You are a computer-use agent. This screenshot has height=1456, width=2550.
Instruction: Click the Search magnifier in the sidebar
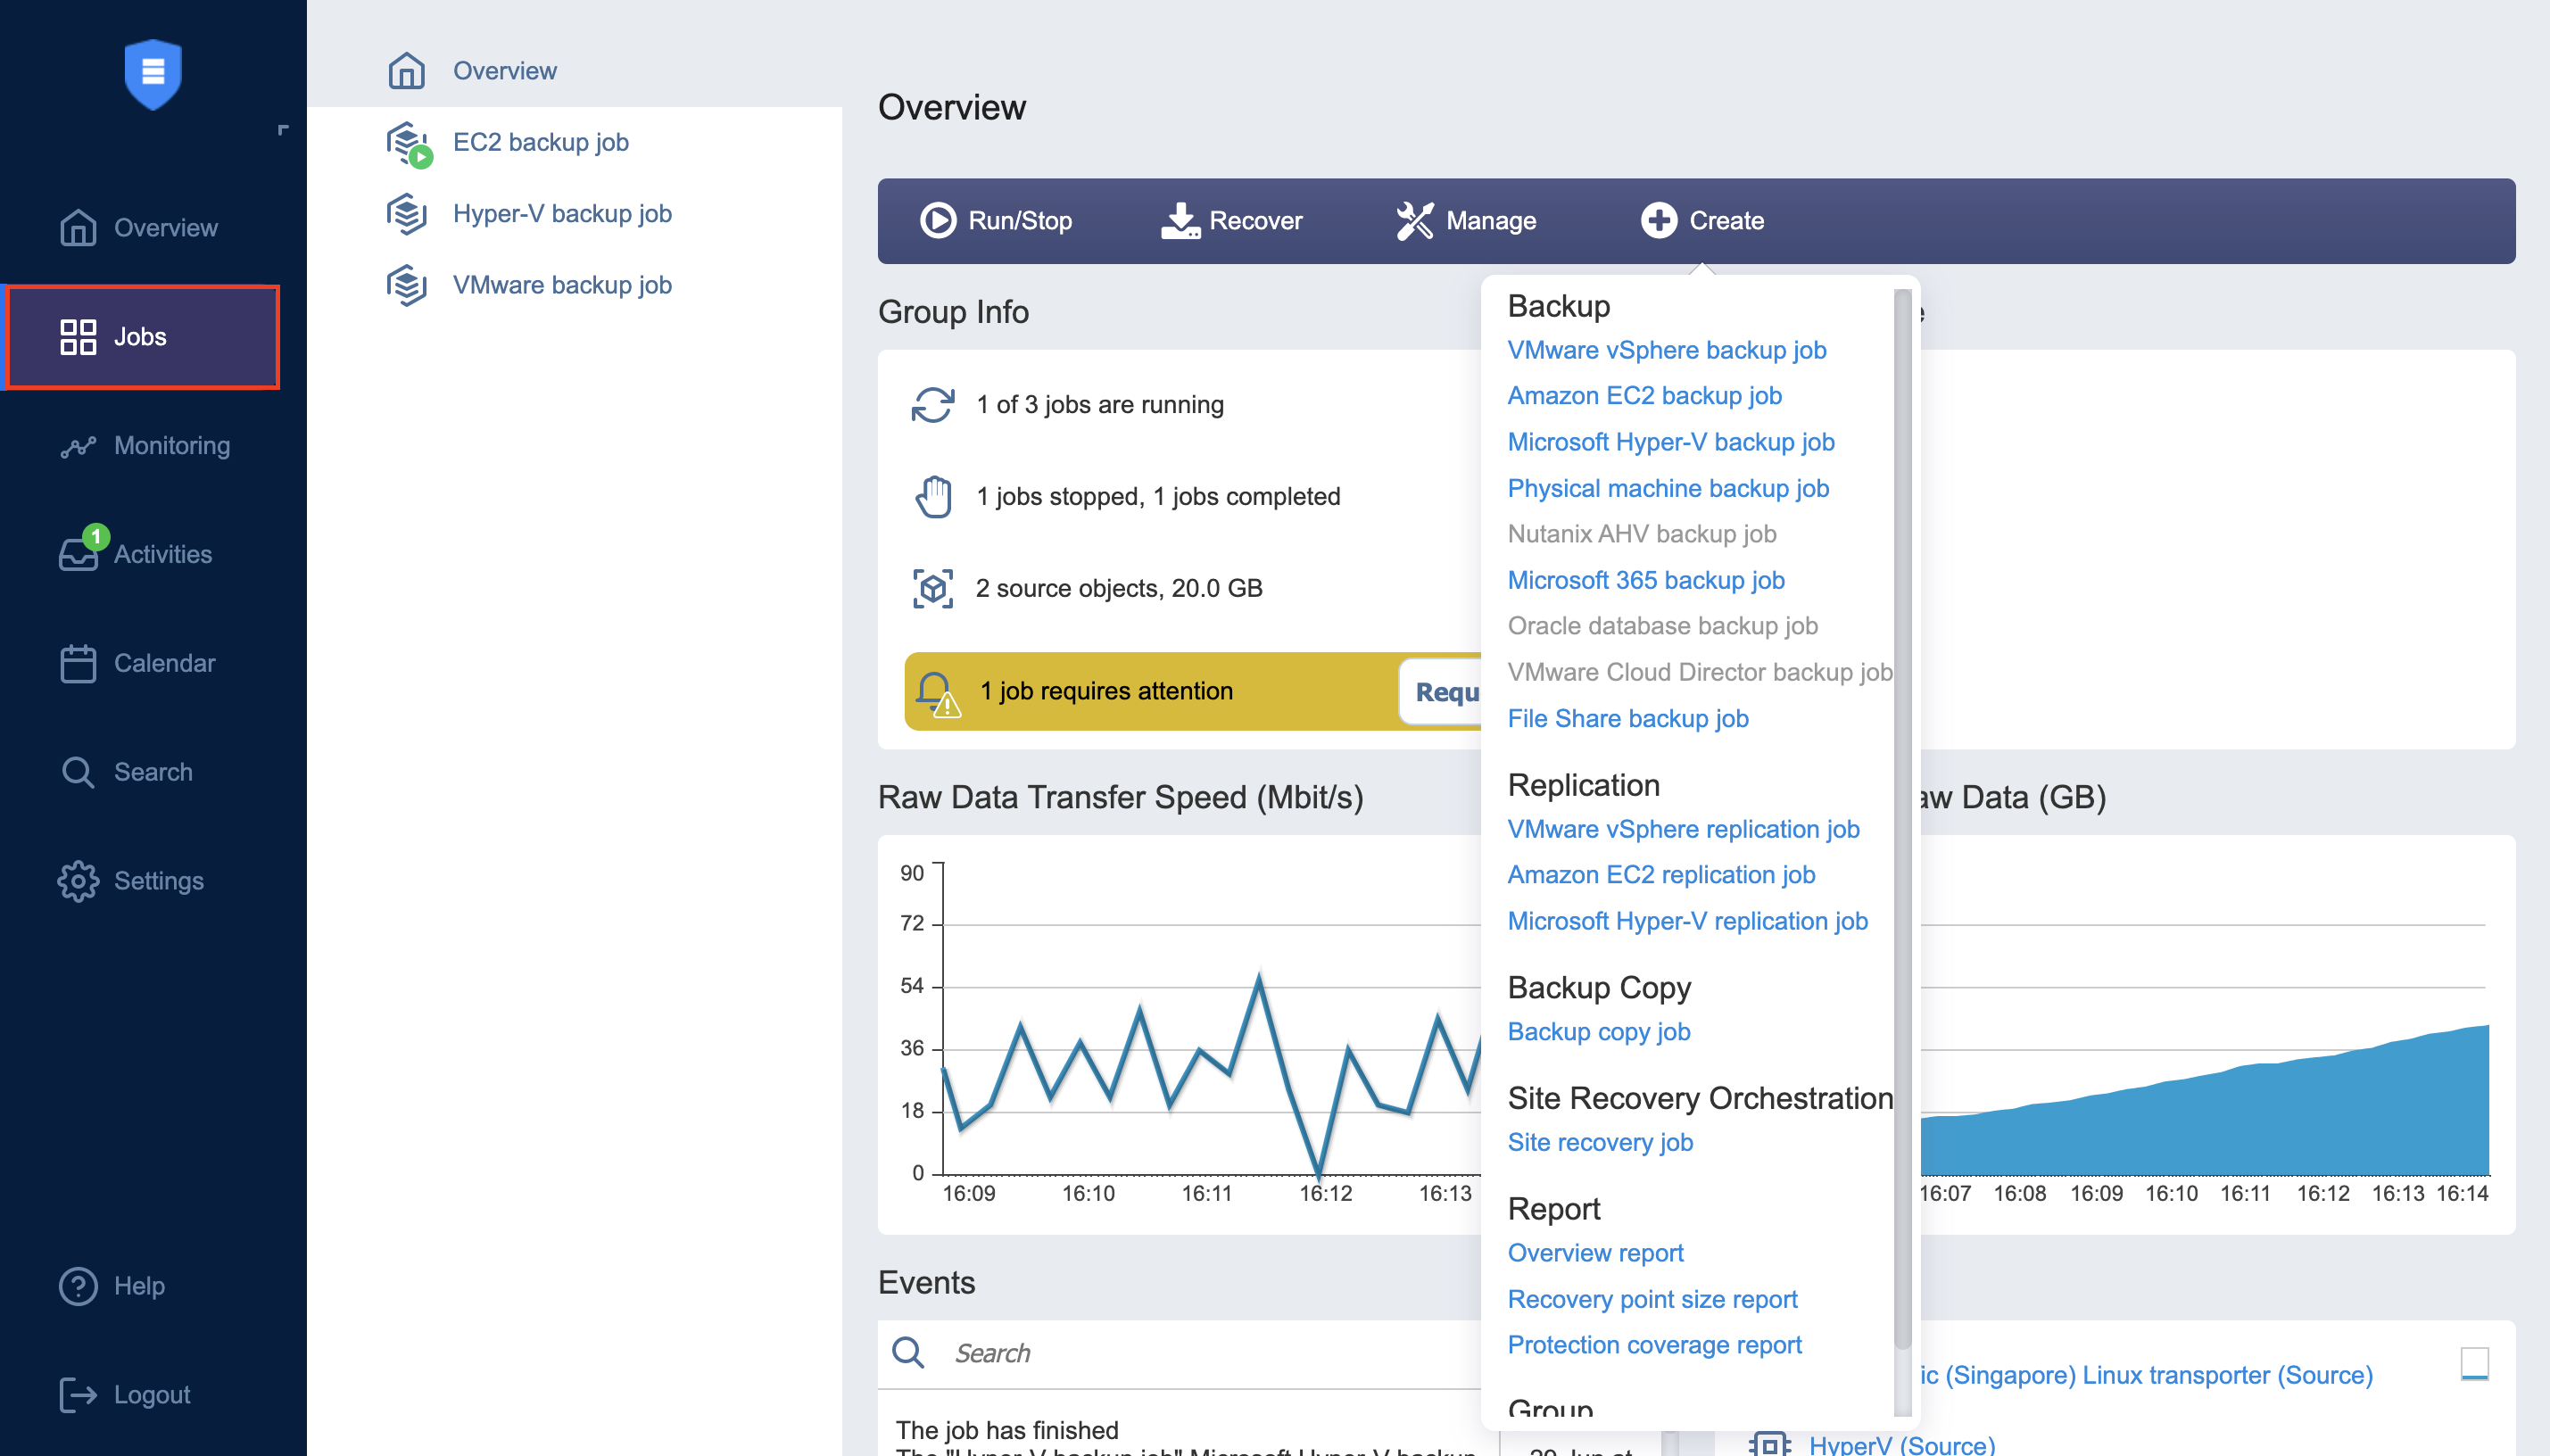[79, 771]
